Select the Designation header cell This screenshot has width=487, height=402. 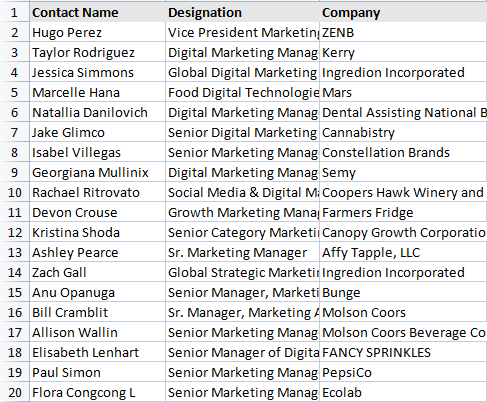pos(242,12)
